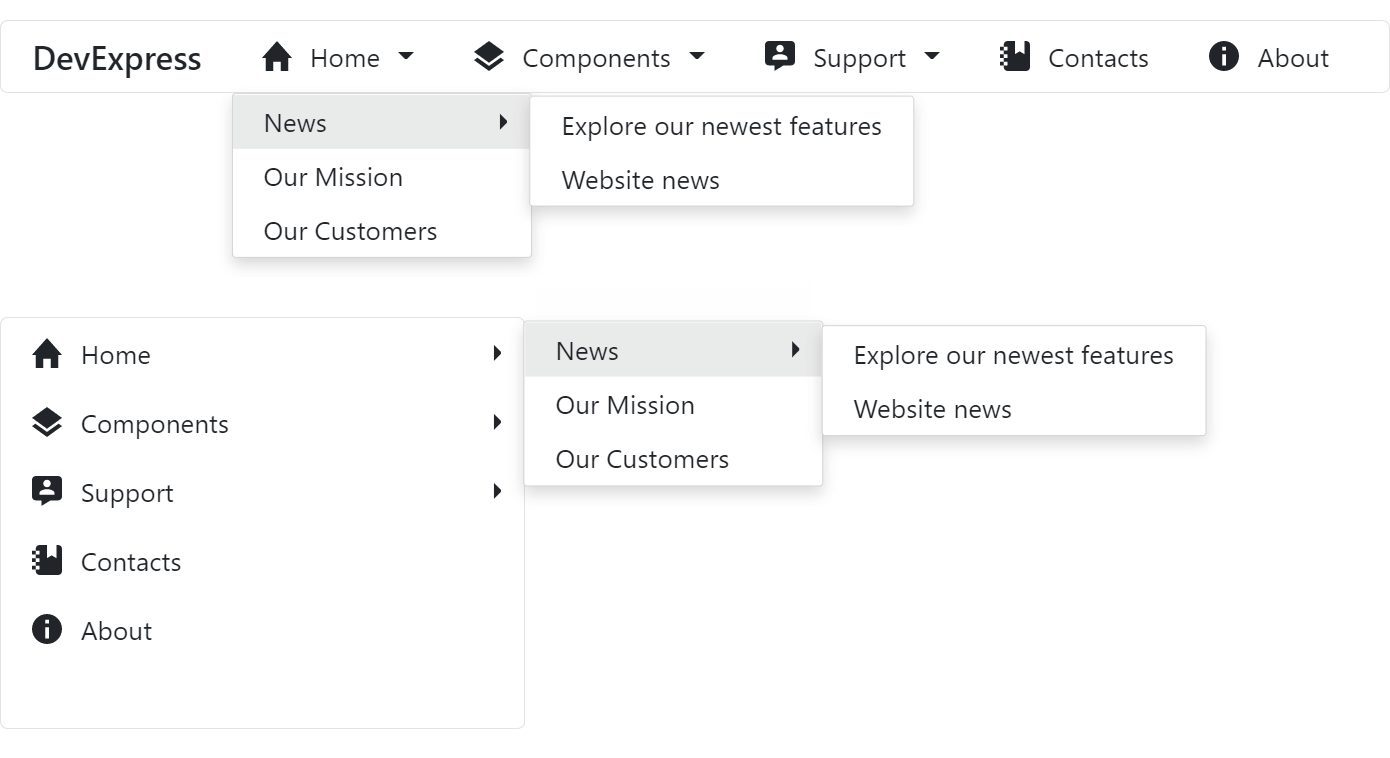Click the Support icon in vertical menu
Screen dimensions: 1390x758
click(x=47, y=491)
